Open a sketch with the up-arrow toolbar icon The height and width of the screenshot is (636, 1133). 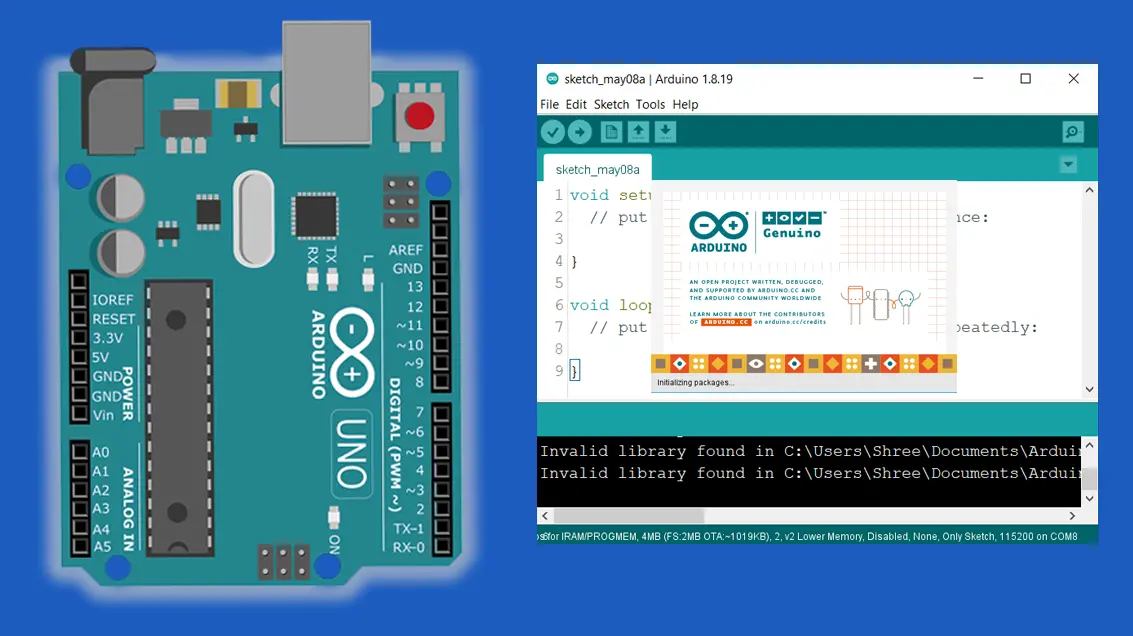(637, 131)
